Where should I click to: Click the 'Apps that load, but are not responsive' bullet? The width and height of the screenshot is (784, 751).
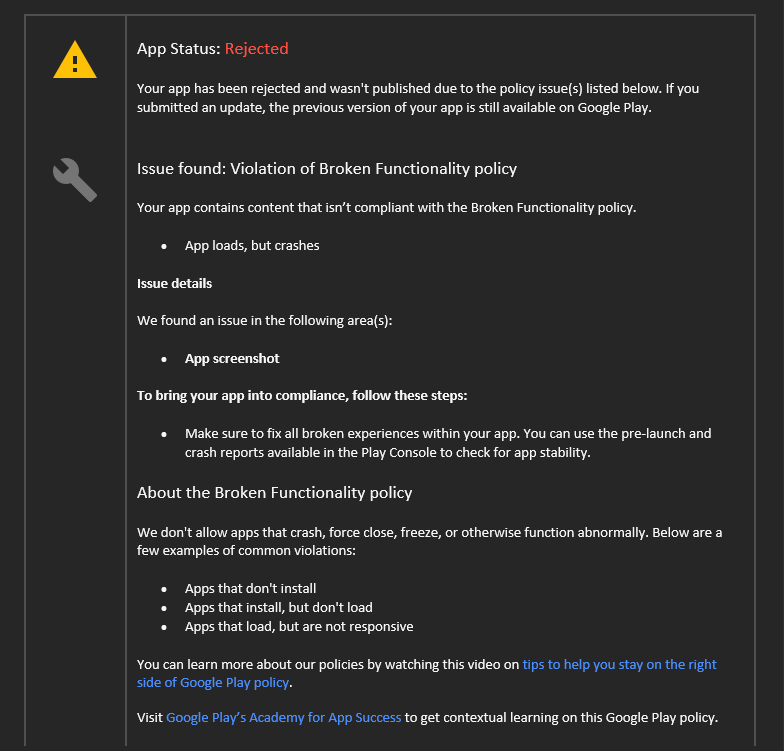pos(299,626)
